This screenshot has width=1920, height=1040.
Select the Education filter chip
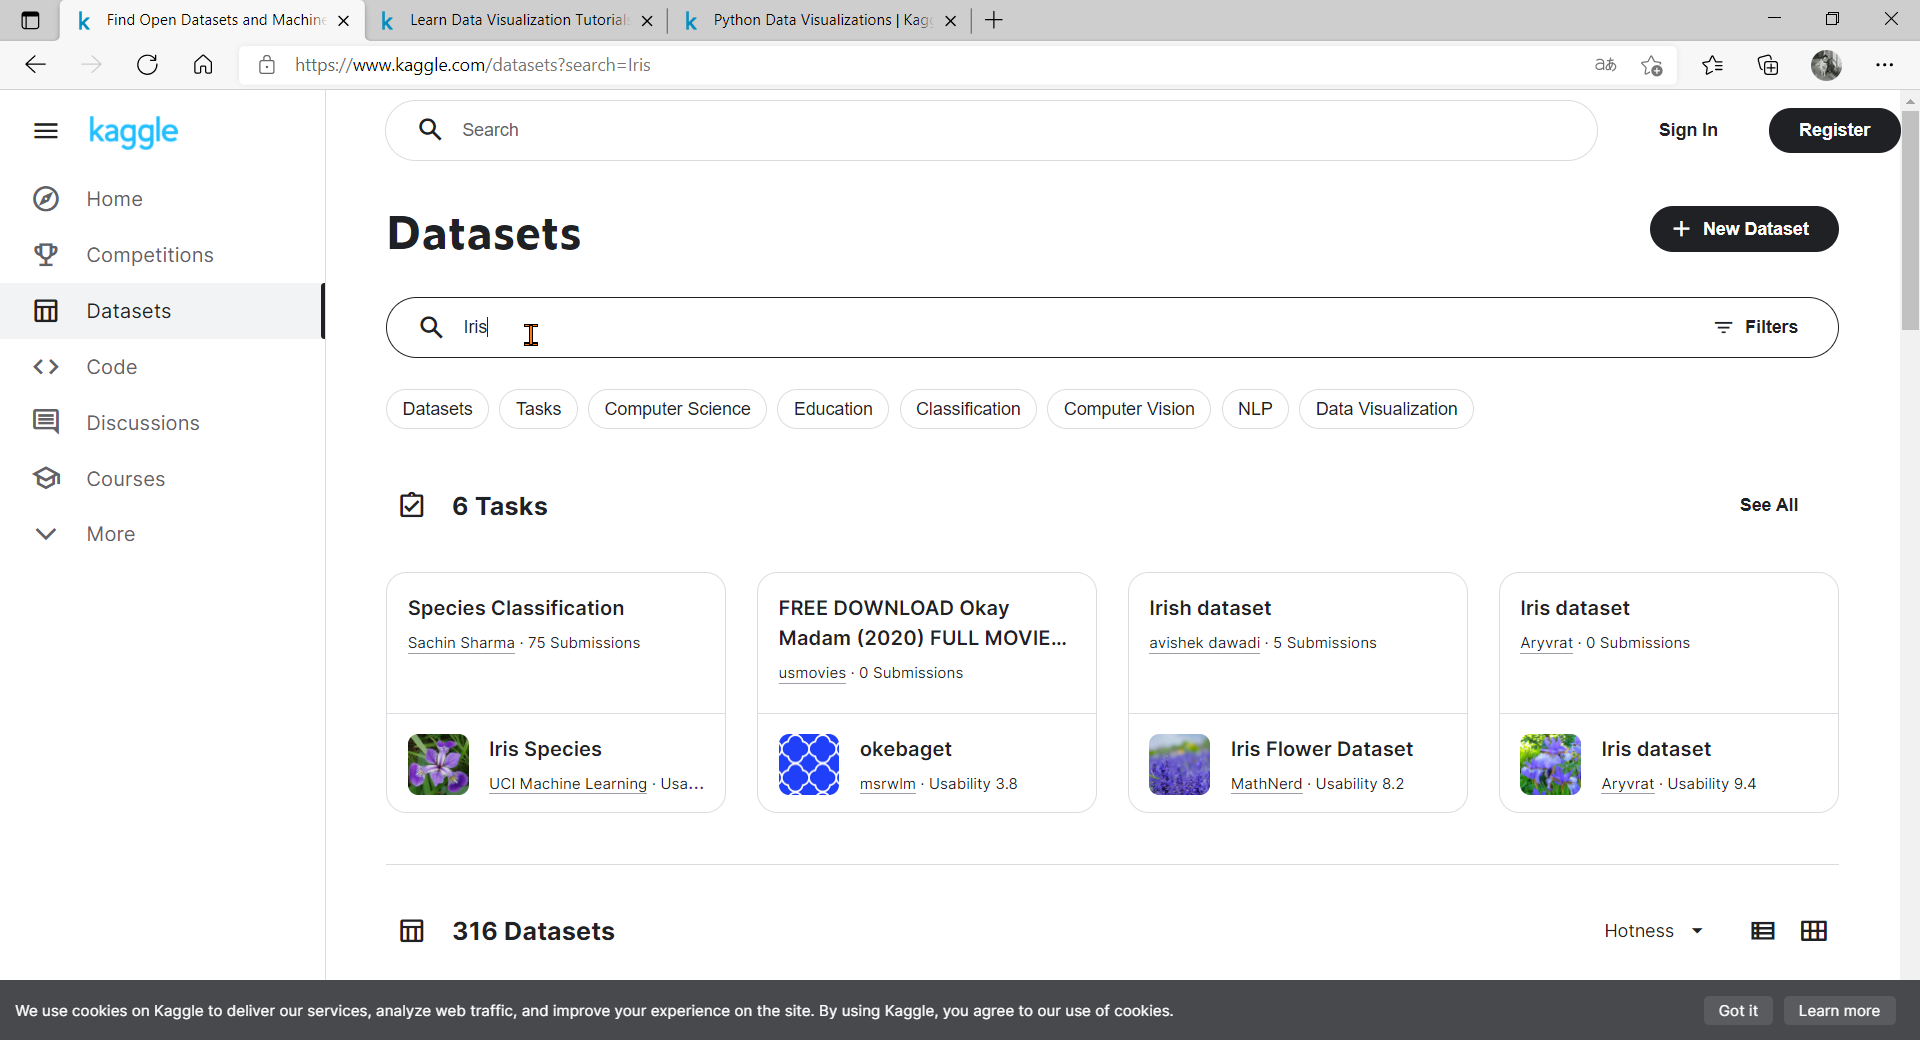[x=833, y=409]
